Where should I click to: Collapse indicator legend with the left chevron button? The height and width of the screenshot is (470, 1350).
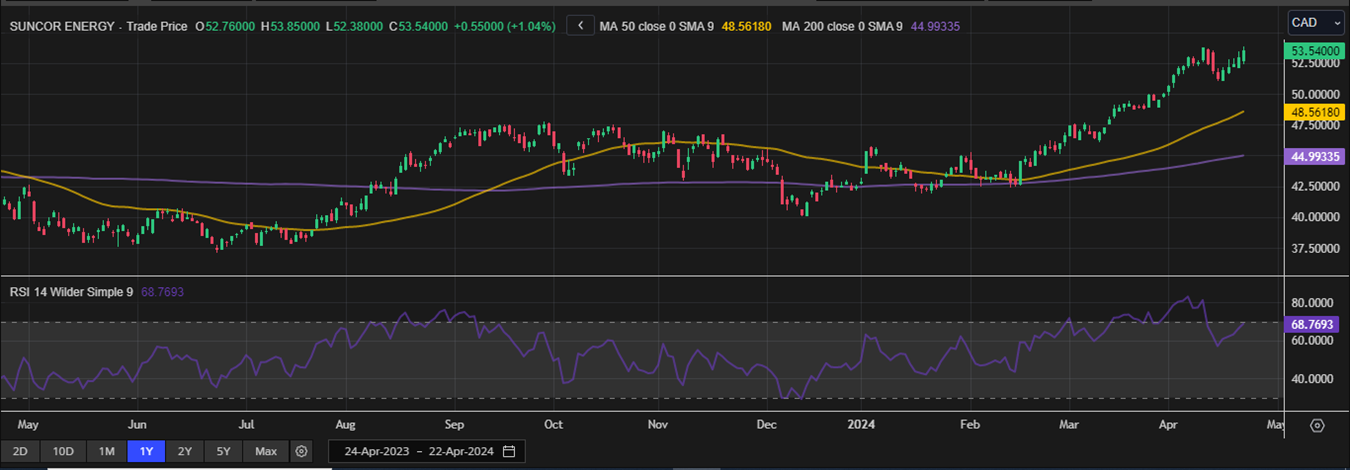coord(580,26)
